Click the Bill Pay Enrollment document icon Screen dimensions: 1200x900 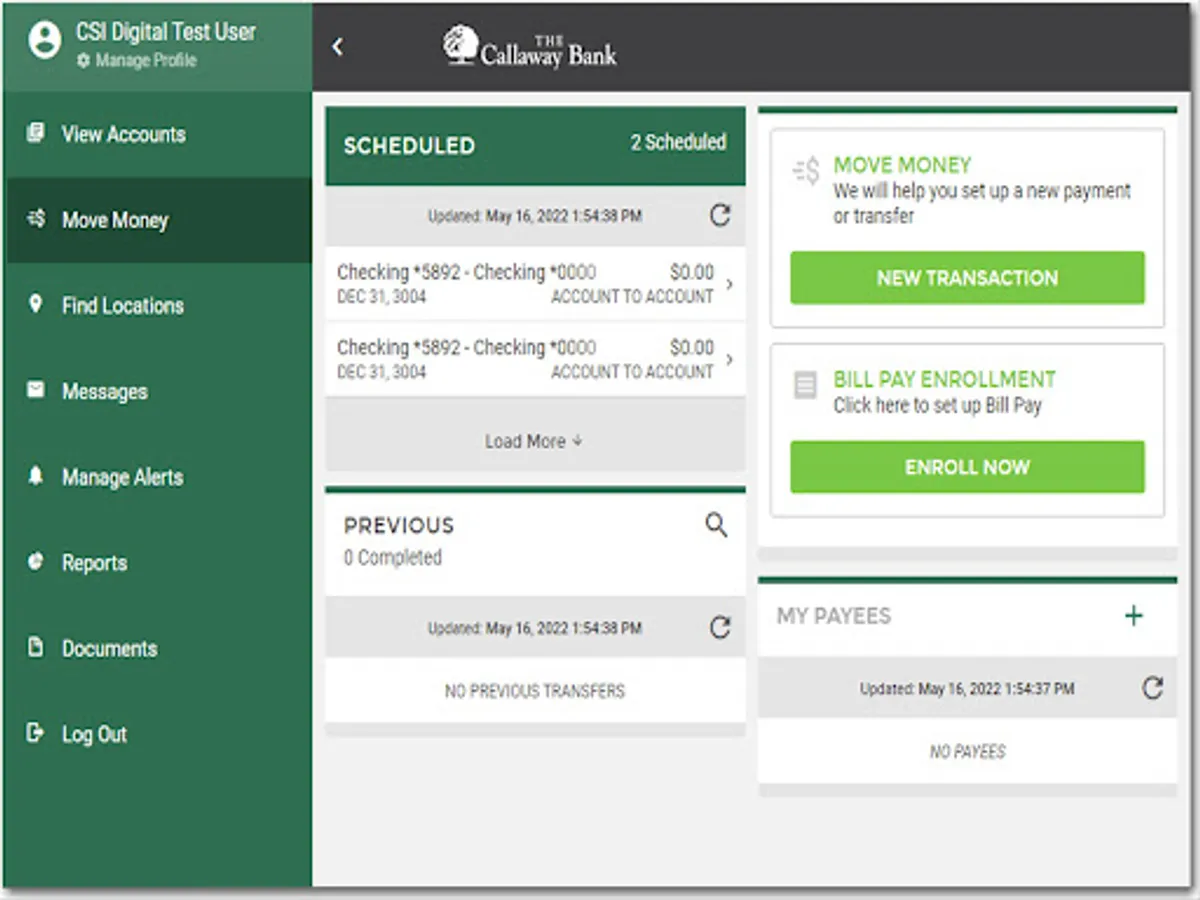tap(805, 386)
